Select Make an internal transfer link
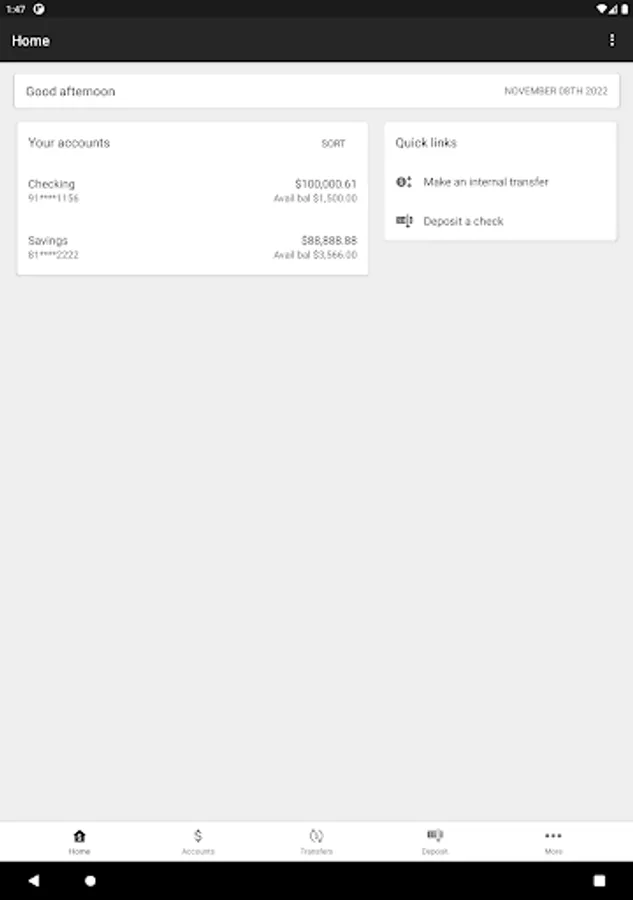 486,182
